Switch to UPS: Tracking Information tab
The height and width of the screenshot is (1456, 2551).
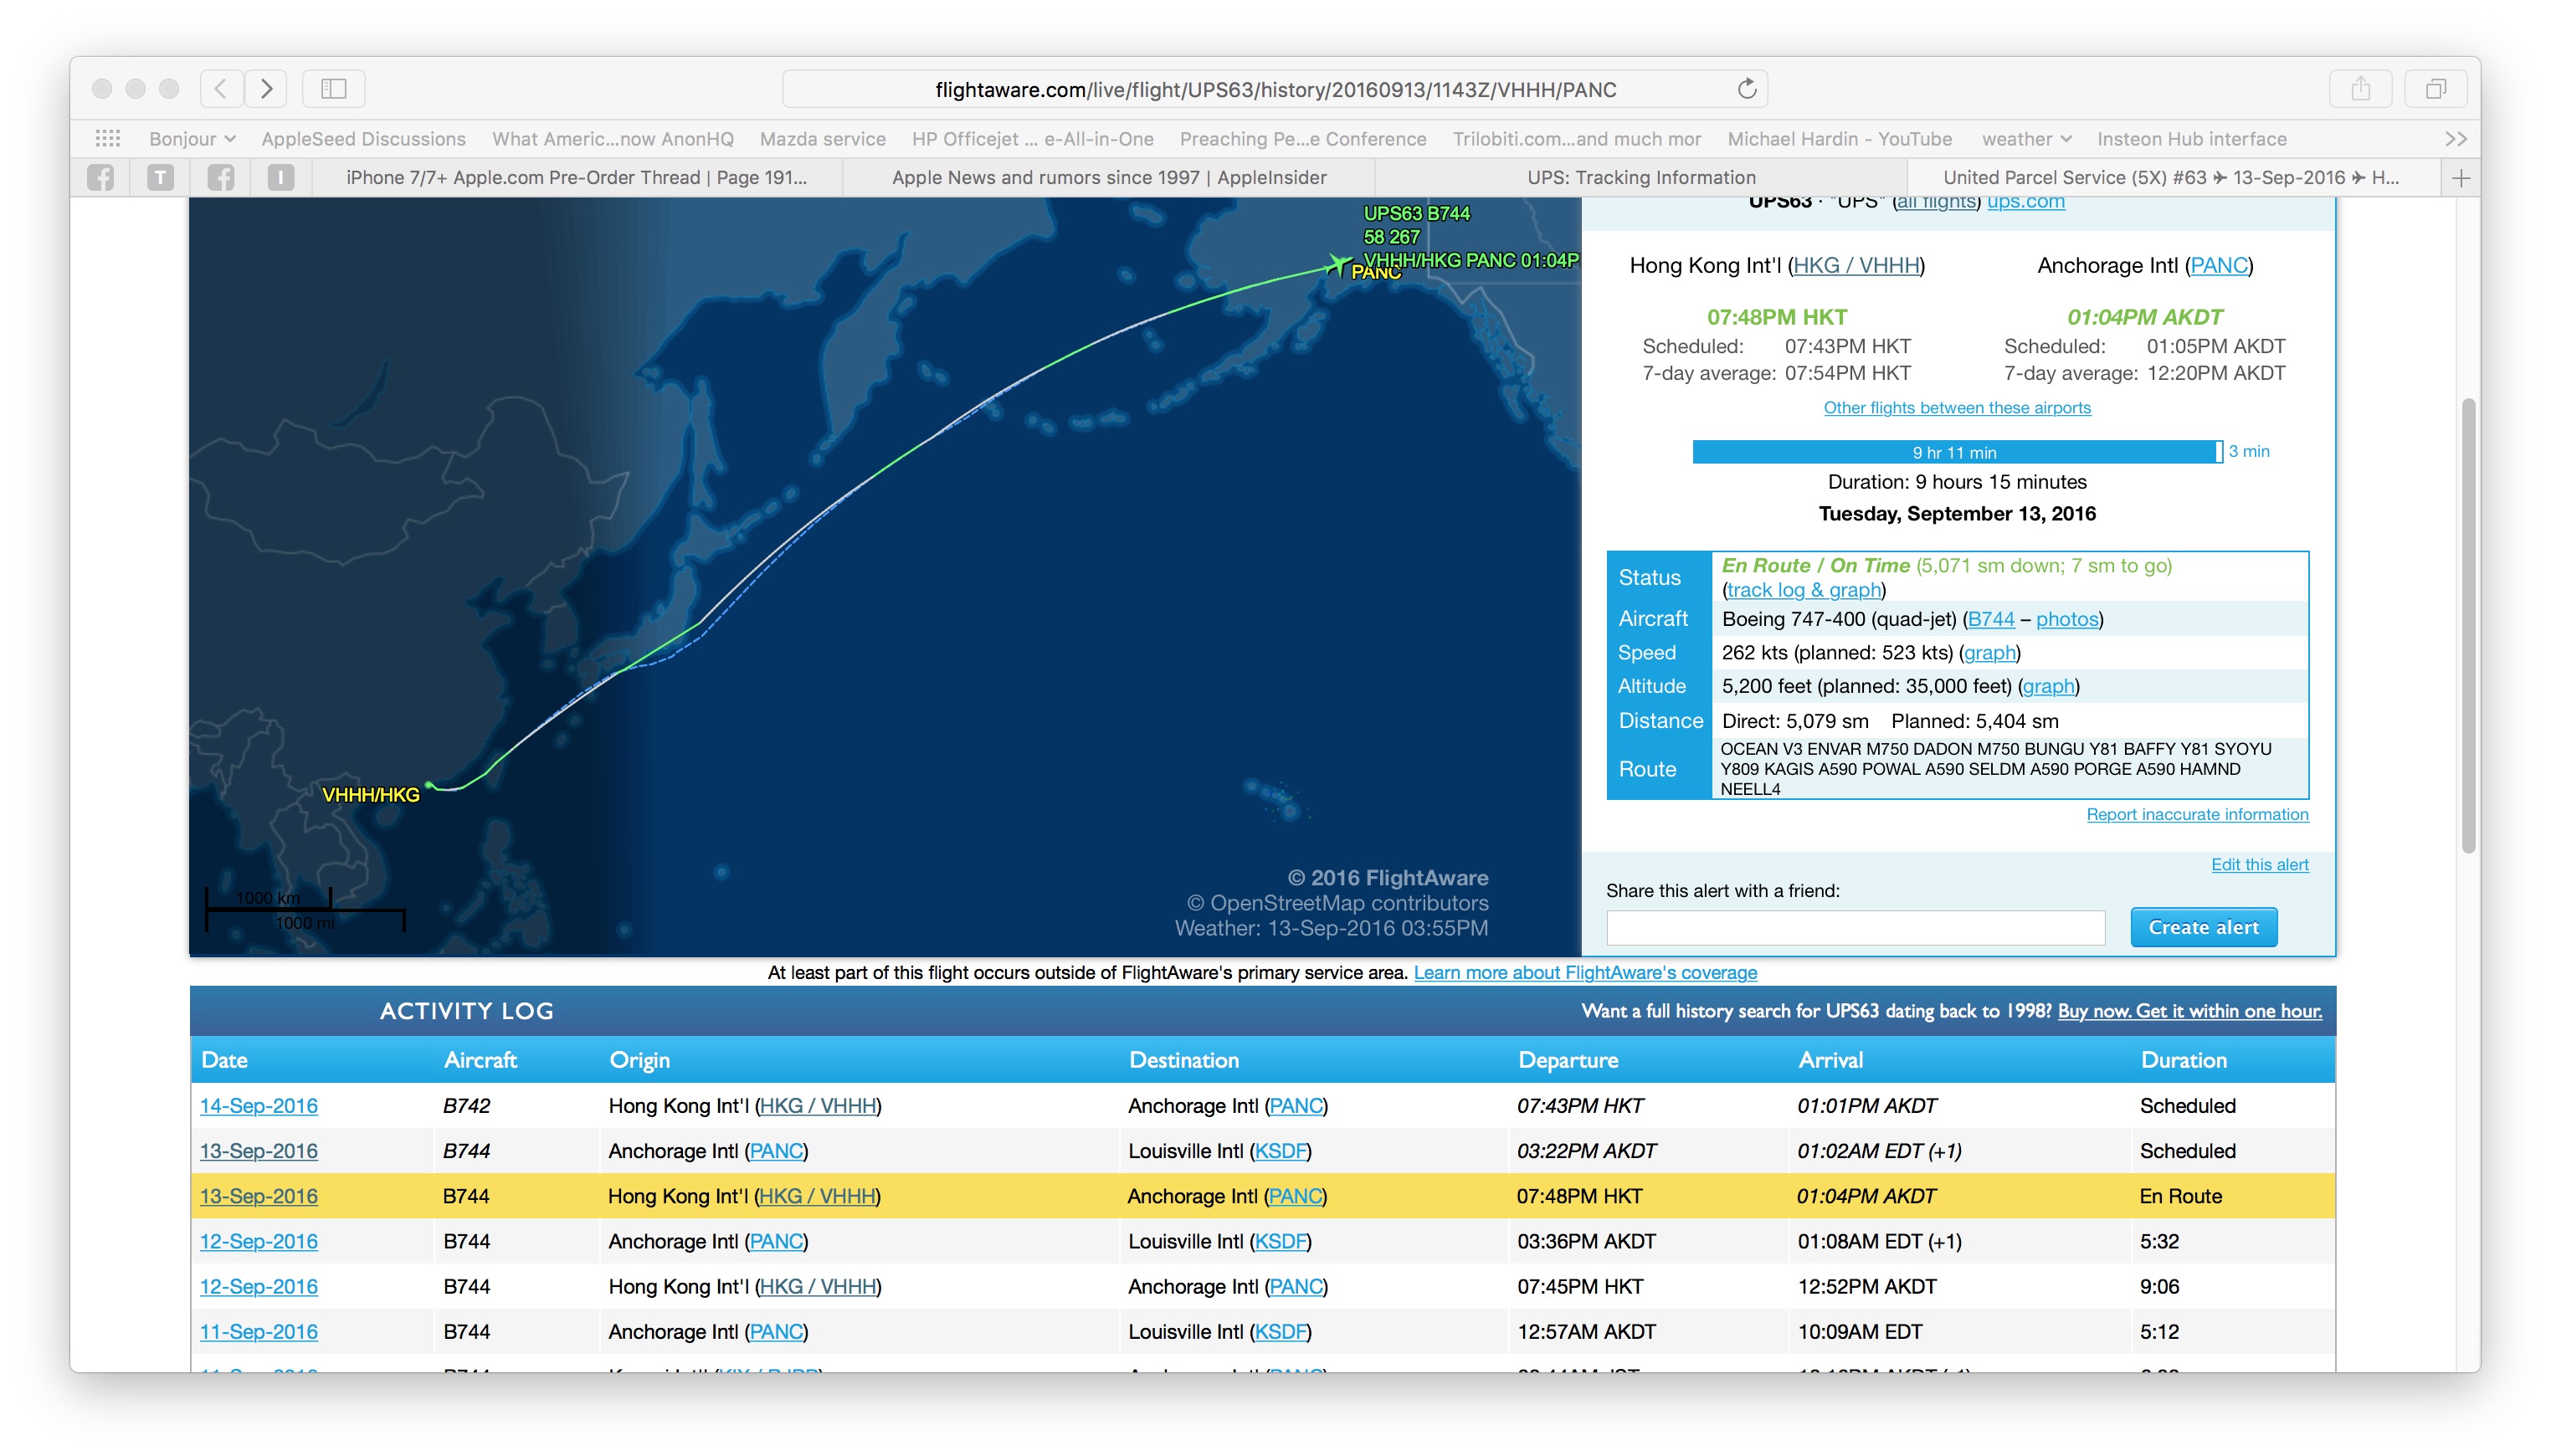pos(1640,178)
